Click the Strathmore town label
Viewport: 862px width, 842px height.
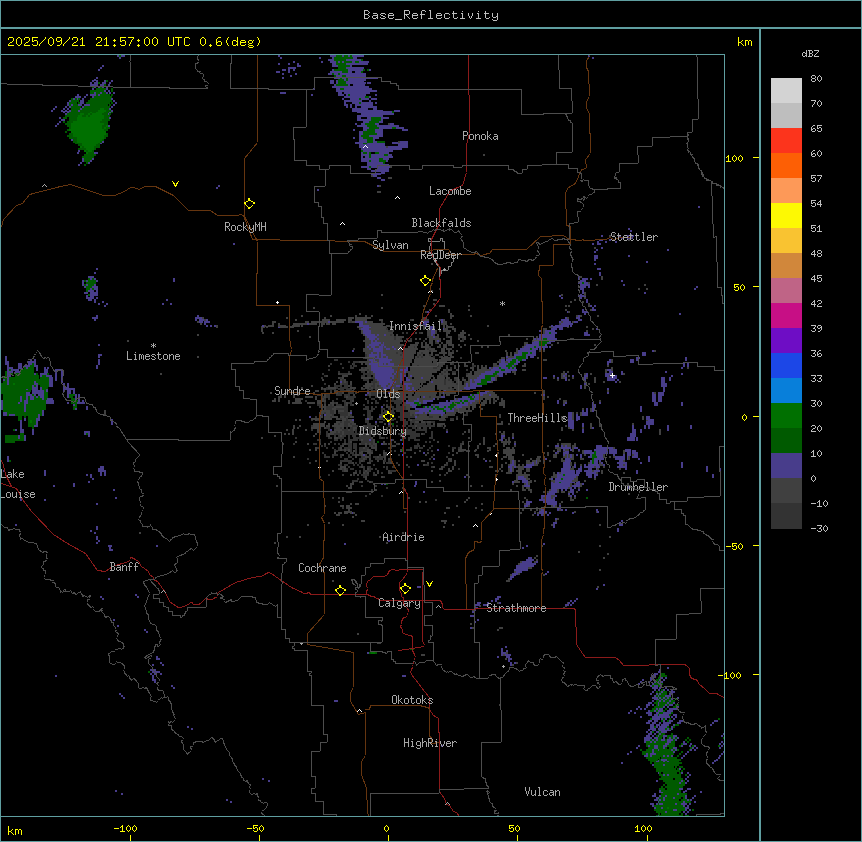point(516,608)
